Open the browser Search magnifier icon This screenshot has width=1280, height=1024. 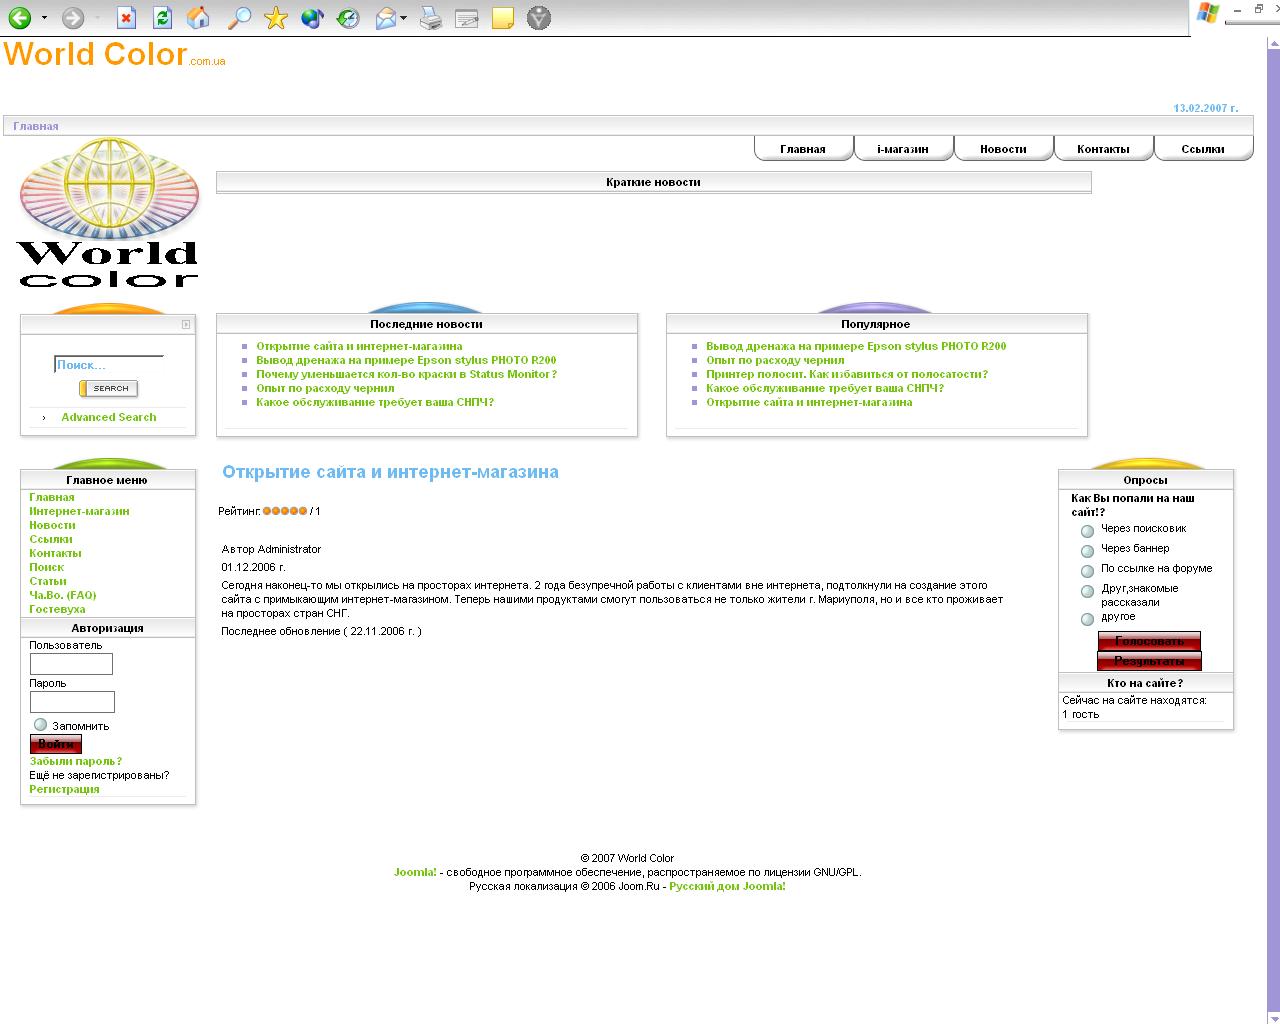(x=239, y=18)
